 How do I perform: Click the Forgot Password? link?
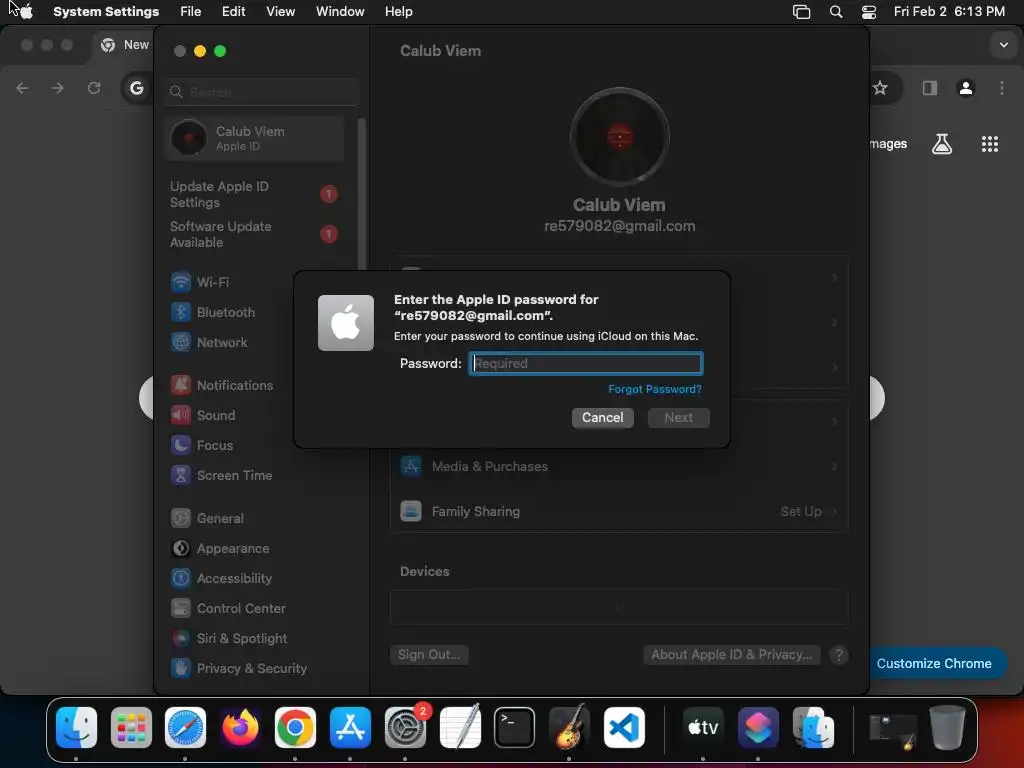click(x=654, y=389)
